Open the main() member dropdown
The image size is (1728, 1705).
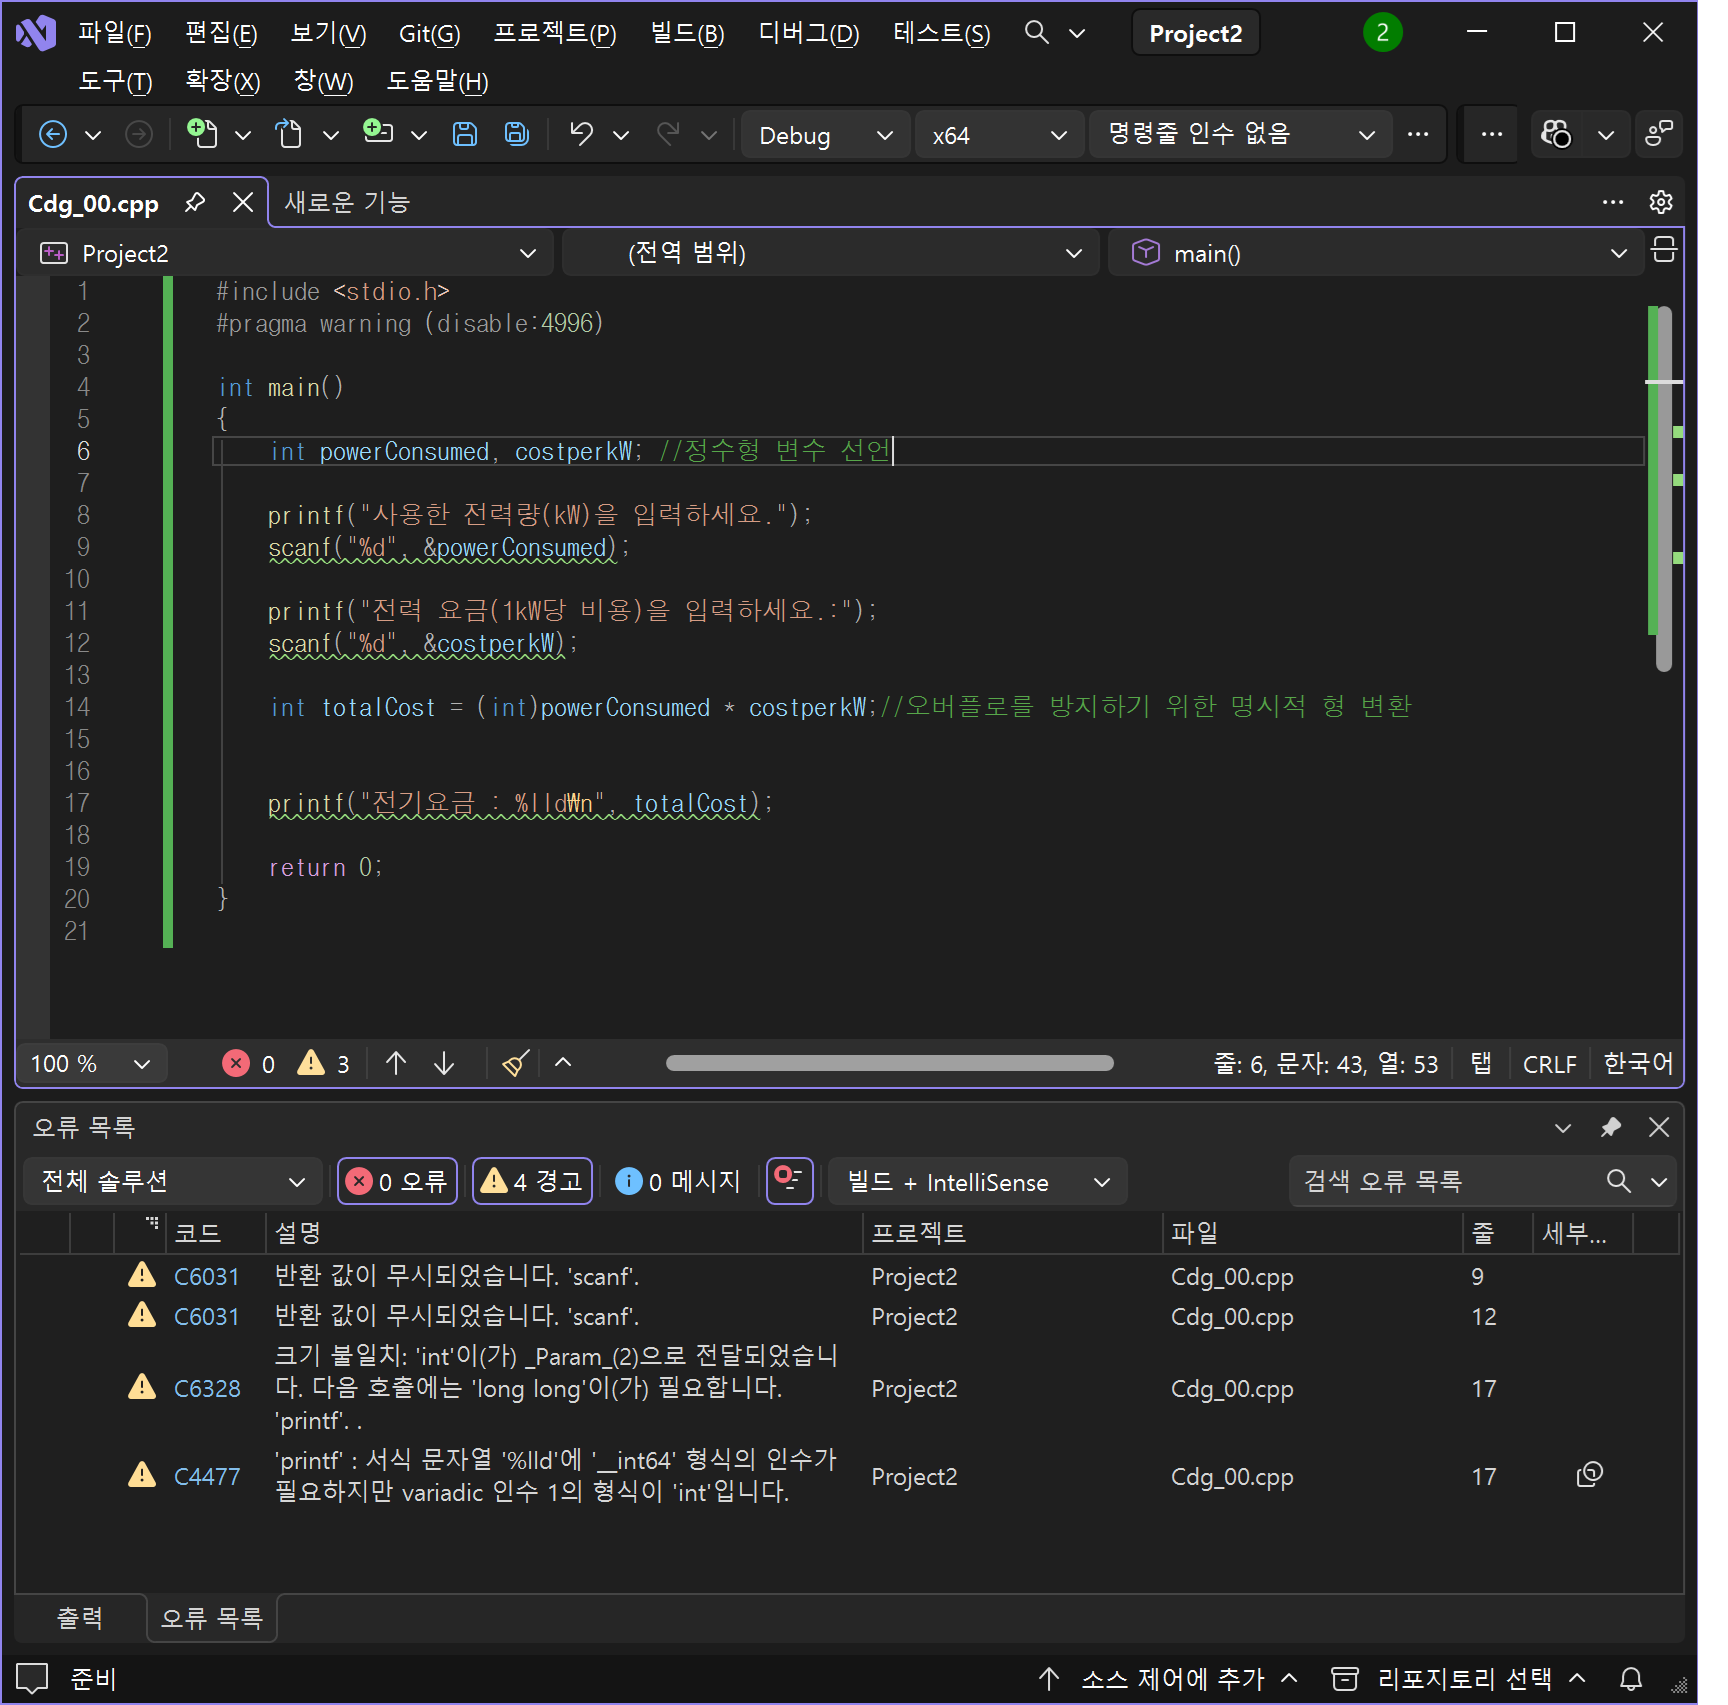coord(1376,253)
